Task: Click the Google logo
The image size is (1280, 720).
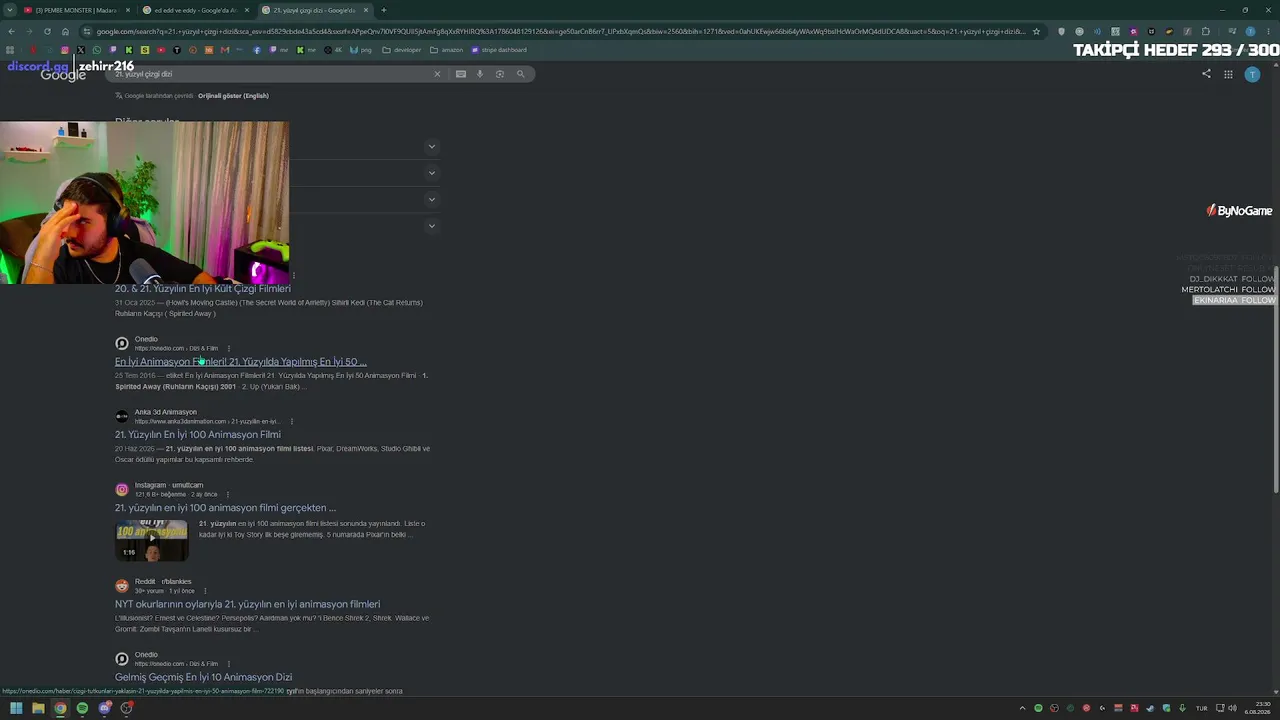Action: pos(63,74)
